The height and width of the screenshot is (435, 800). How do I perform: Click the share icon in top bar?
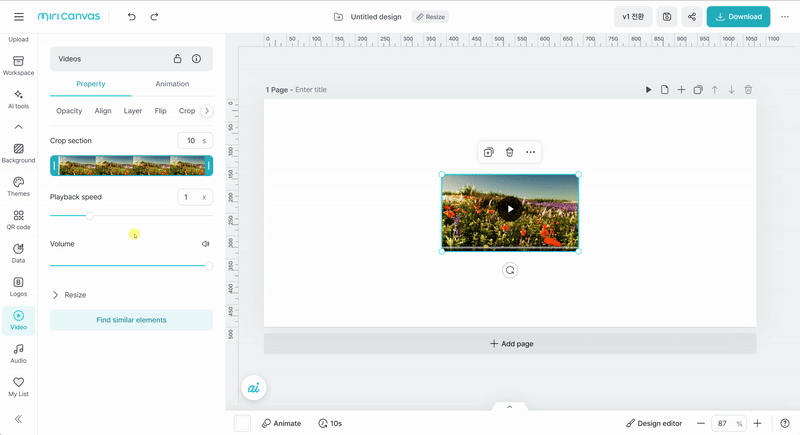pyautogui.click(x=691, y=17)
